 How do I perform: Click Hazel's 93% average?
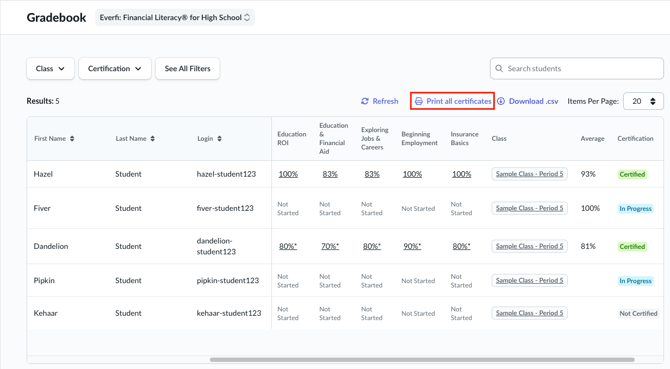point(588,174)
